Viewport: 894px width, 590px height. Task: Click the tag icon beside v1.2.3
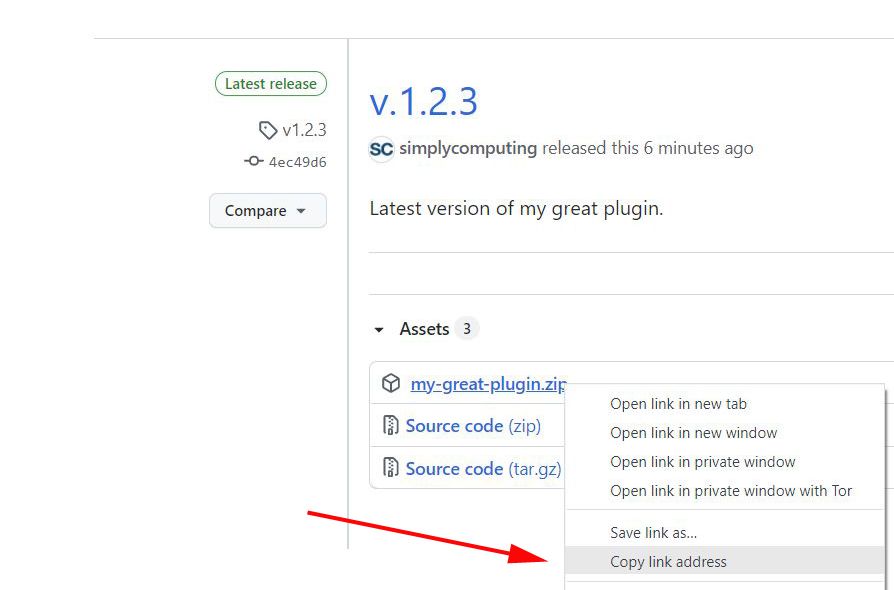point(267,131)
